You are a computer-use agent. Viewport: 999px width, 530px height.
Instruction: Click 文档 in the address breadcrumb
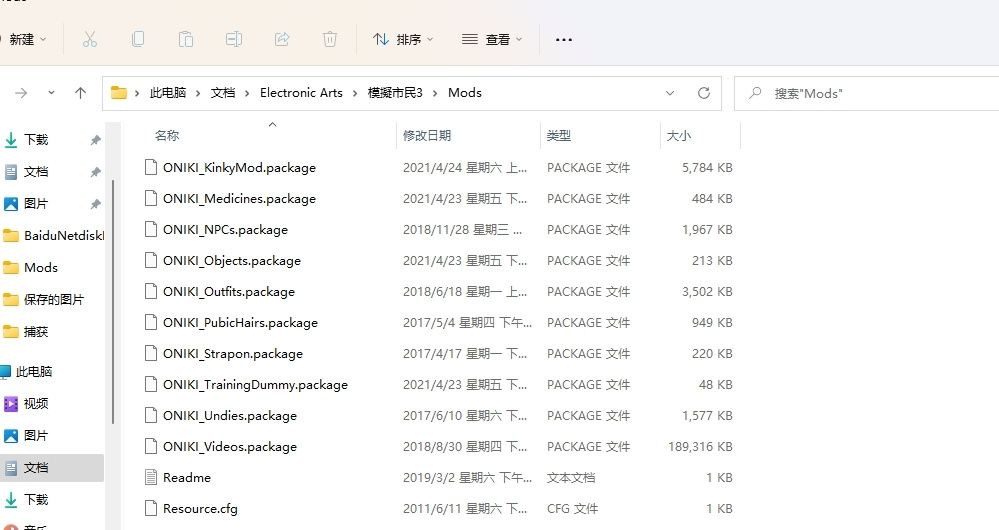pos(223,93)
